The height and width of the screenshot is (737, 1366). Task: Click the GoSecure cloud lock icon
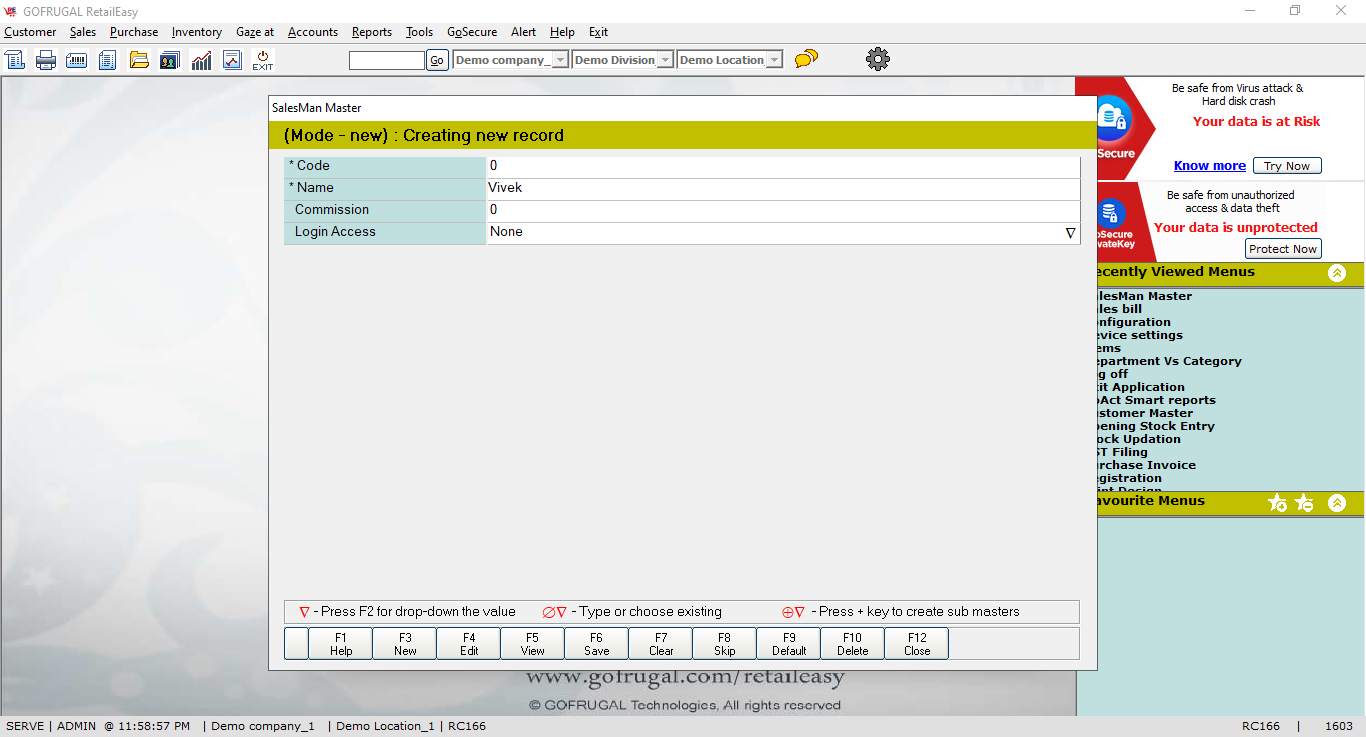coord(1112,118)
